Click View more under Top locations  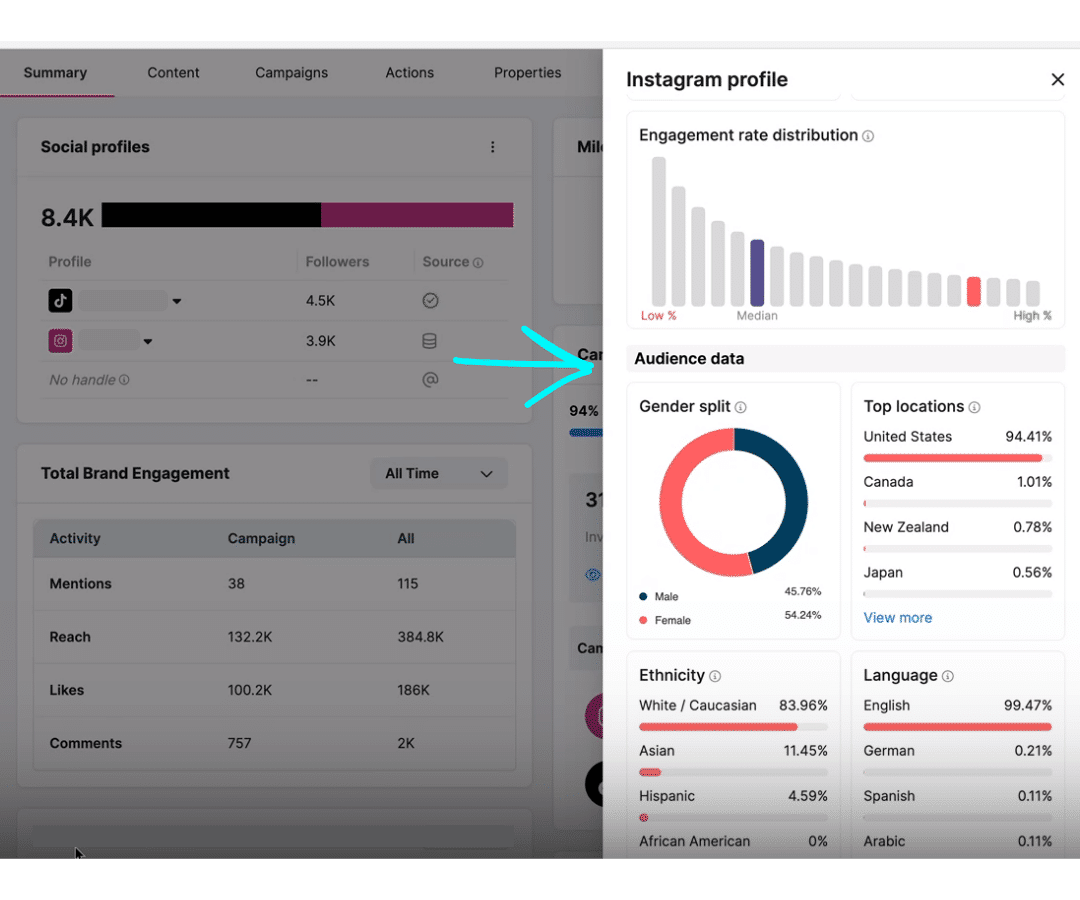(x=897, y=618)
